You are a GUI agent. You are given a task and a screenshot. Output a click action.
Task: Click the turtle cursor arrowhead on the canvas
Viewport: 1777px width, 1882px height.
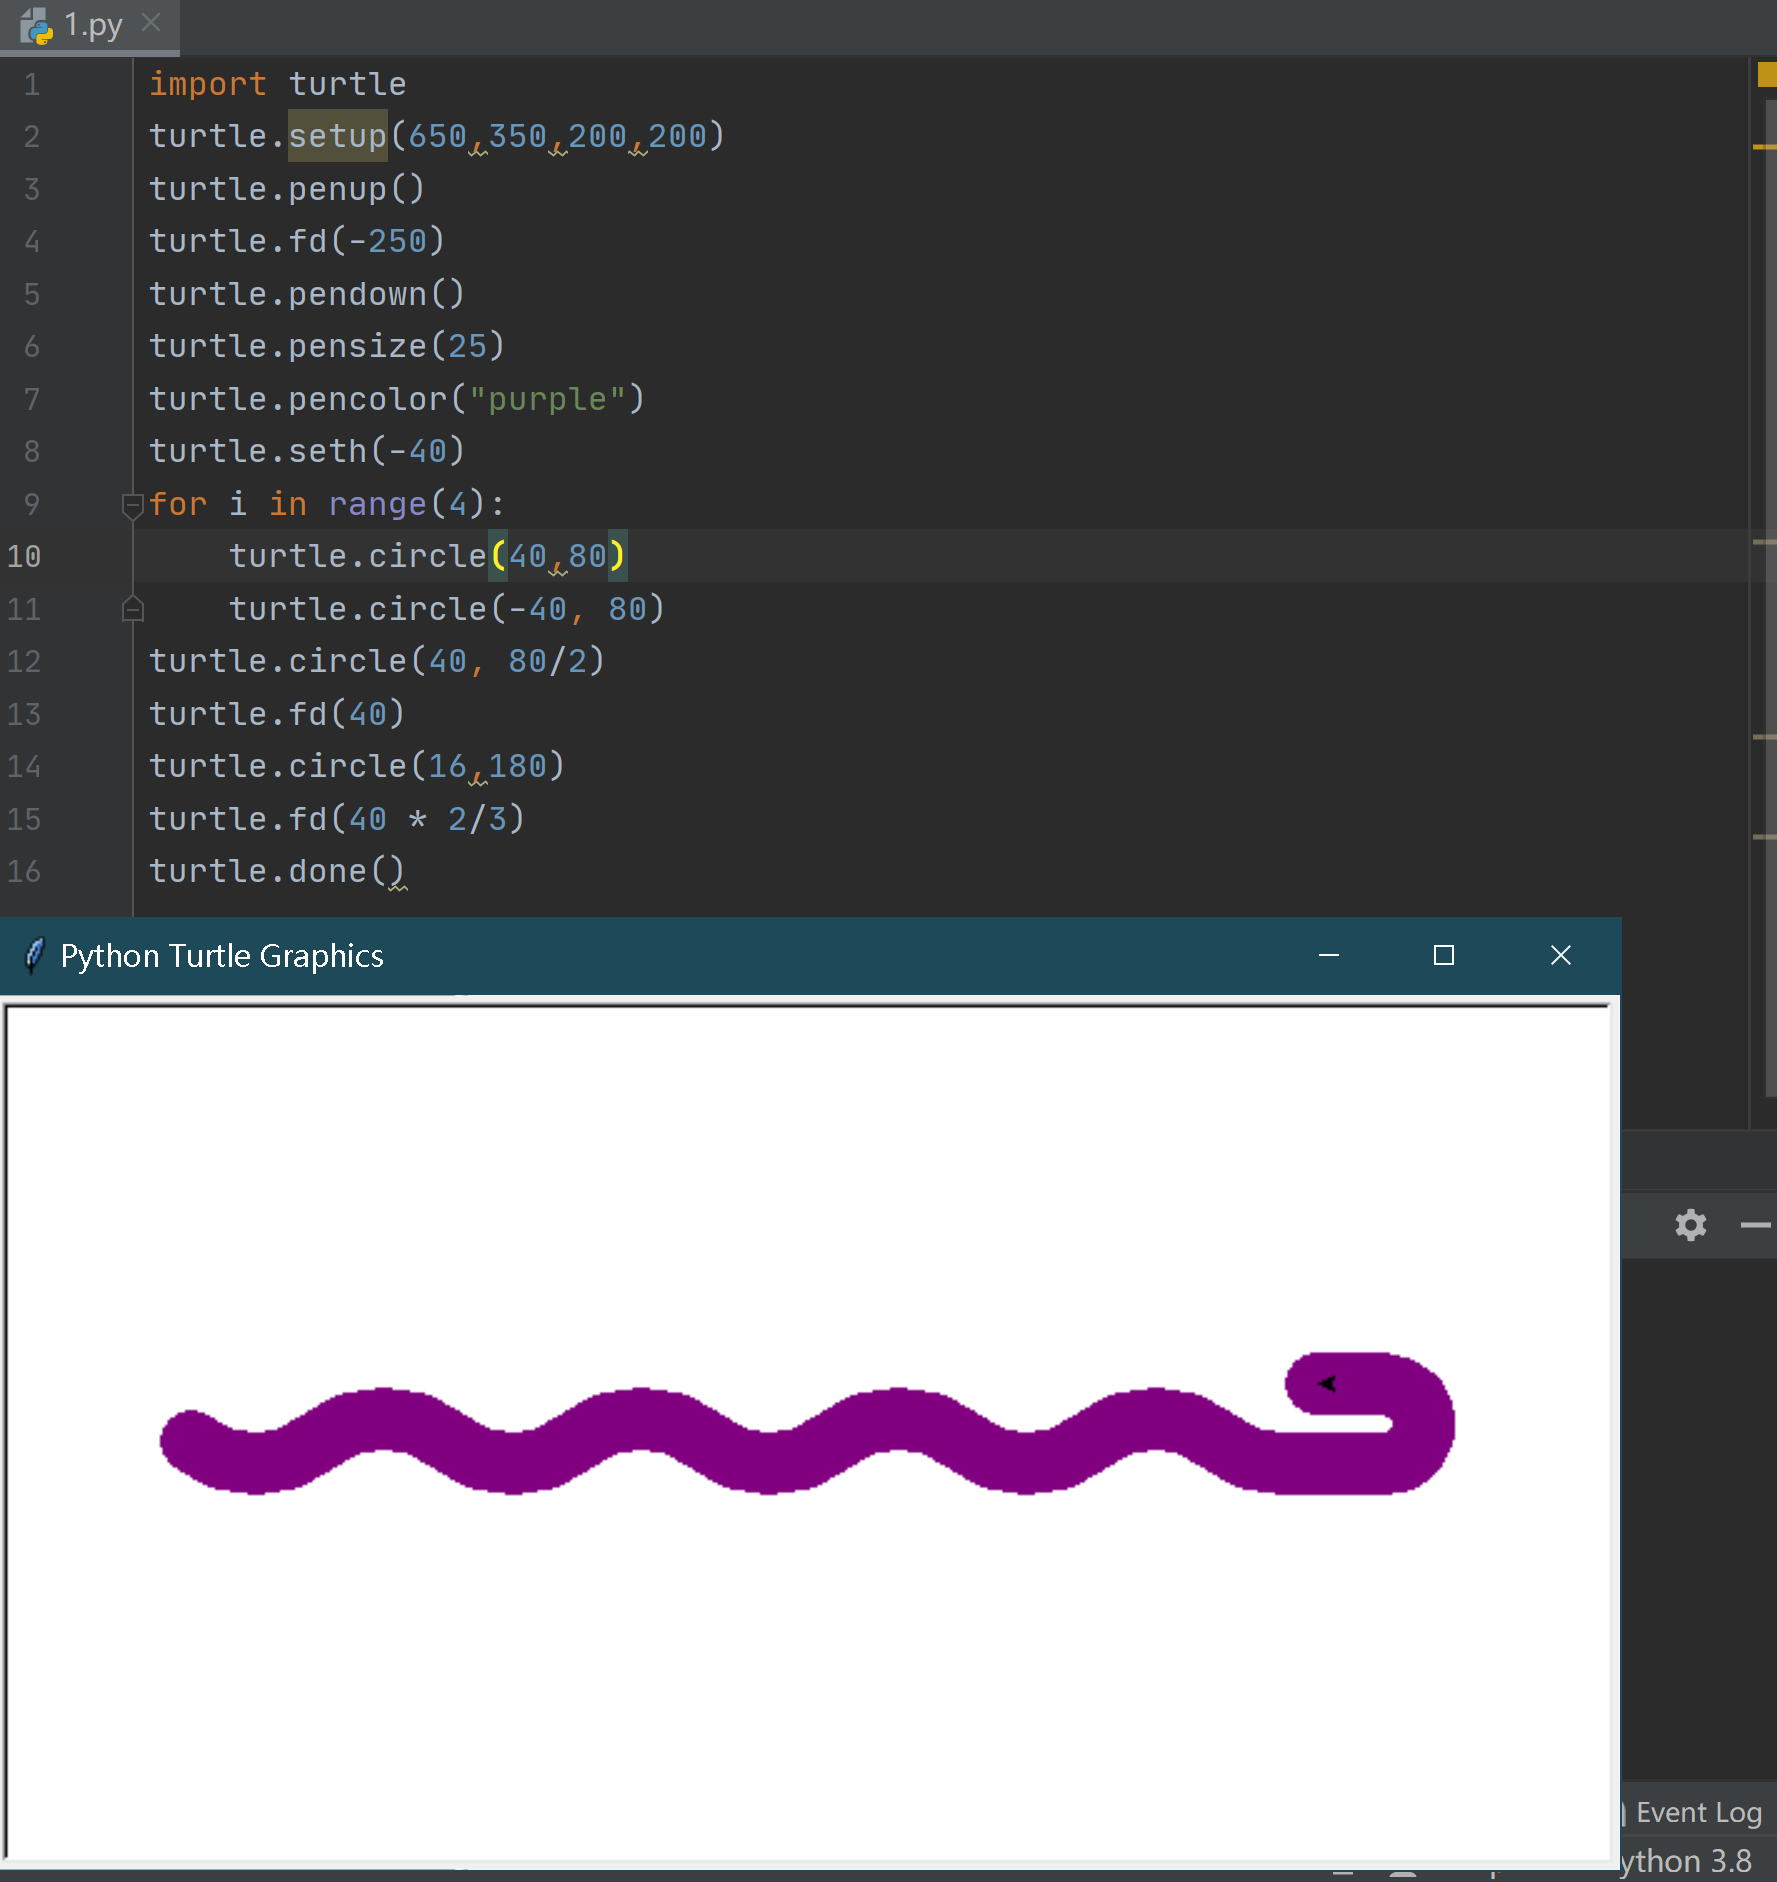1327,1384
